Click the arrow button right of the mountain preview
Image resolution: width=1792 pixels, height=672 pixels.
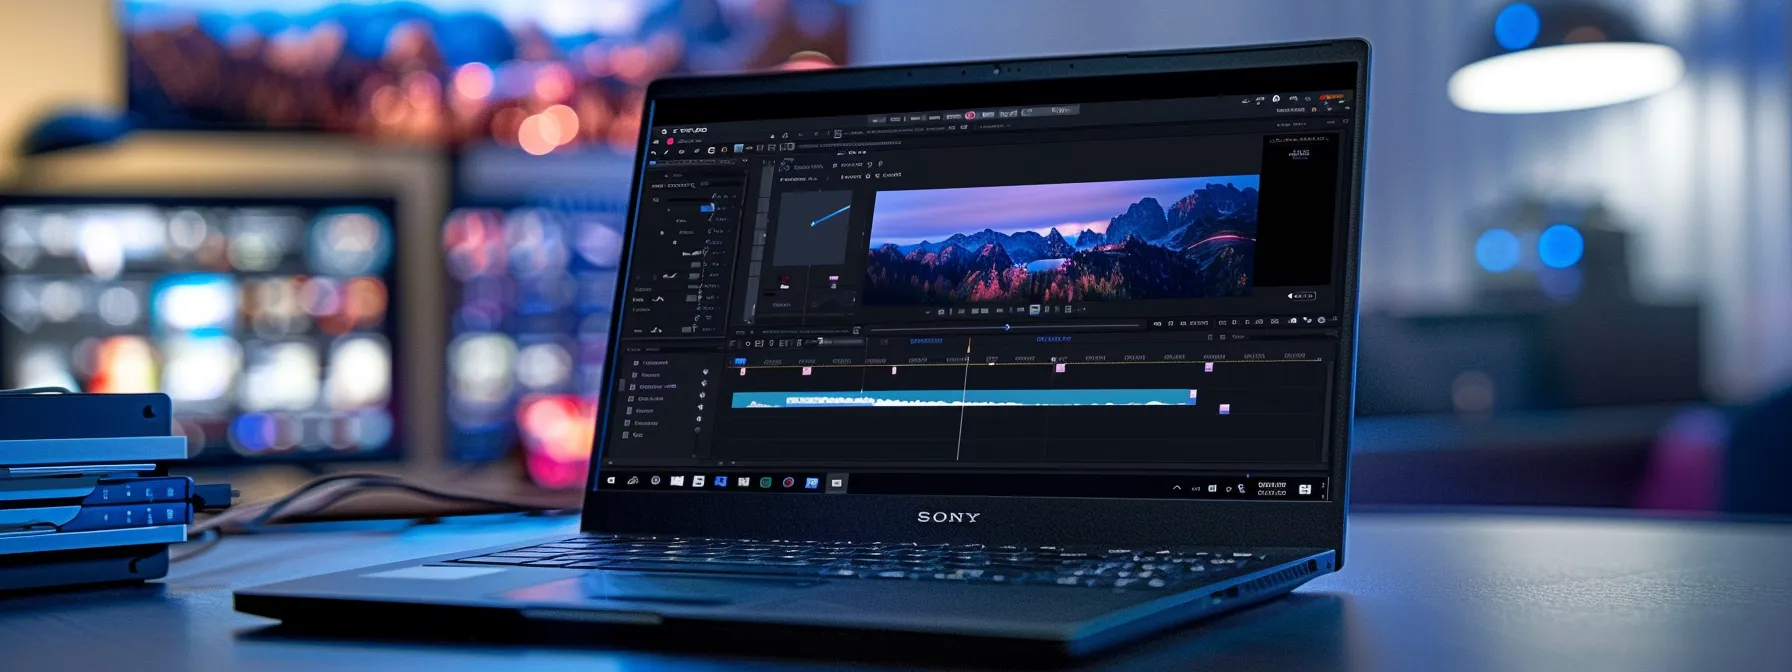pyautogui.click(x=1300, y=296)
